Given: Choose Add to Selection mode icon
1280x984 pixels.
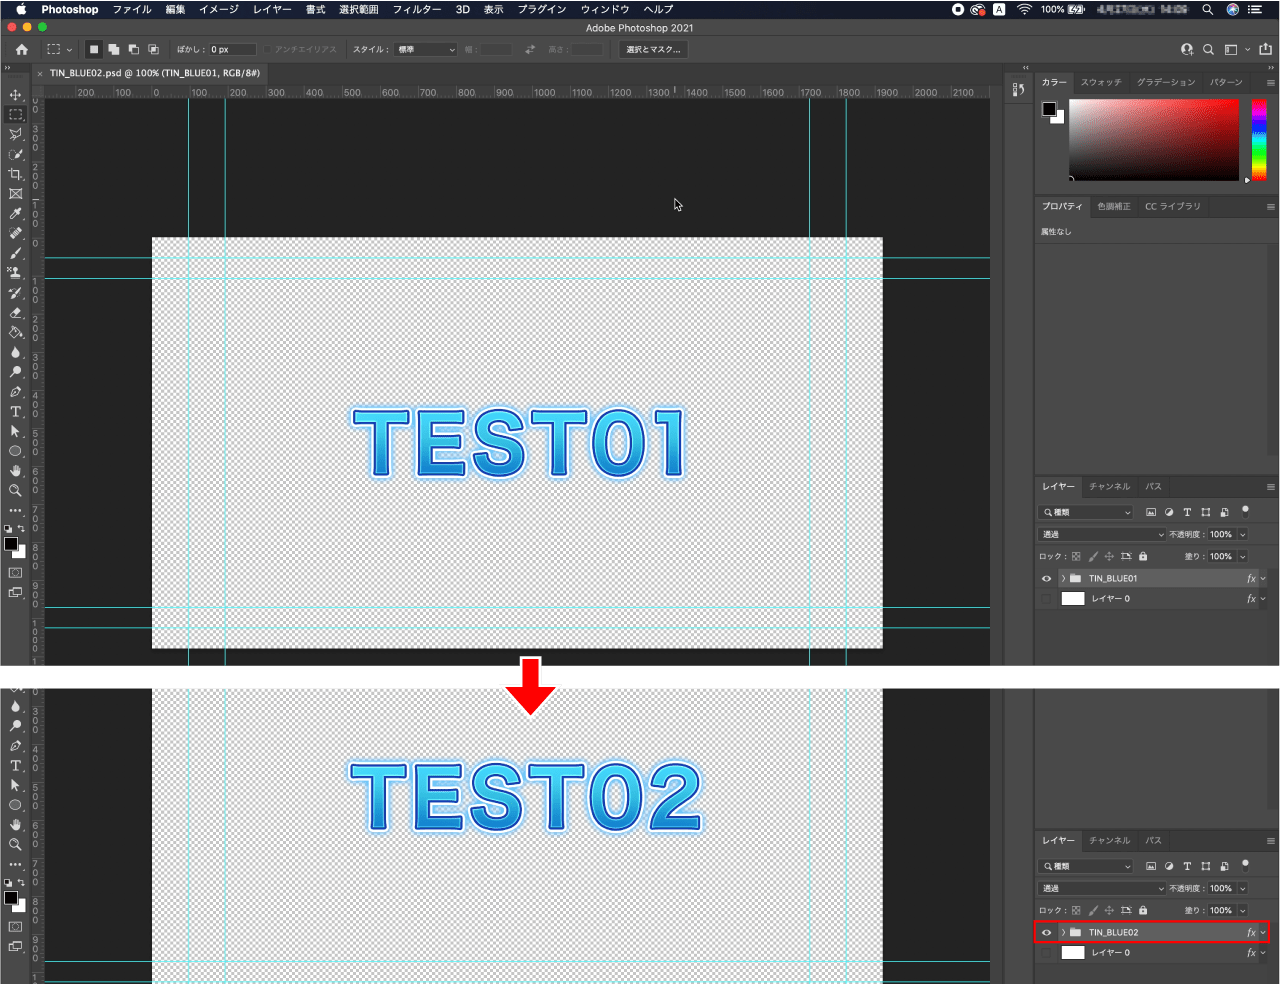Looking at the screenshot, I should [x=114, y=49].
